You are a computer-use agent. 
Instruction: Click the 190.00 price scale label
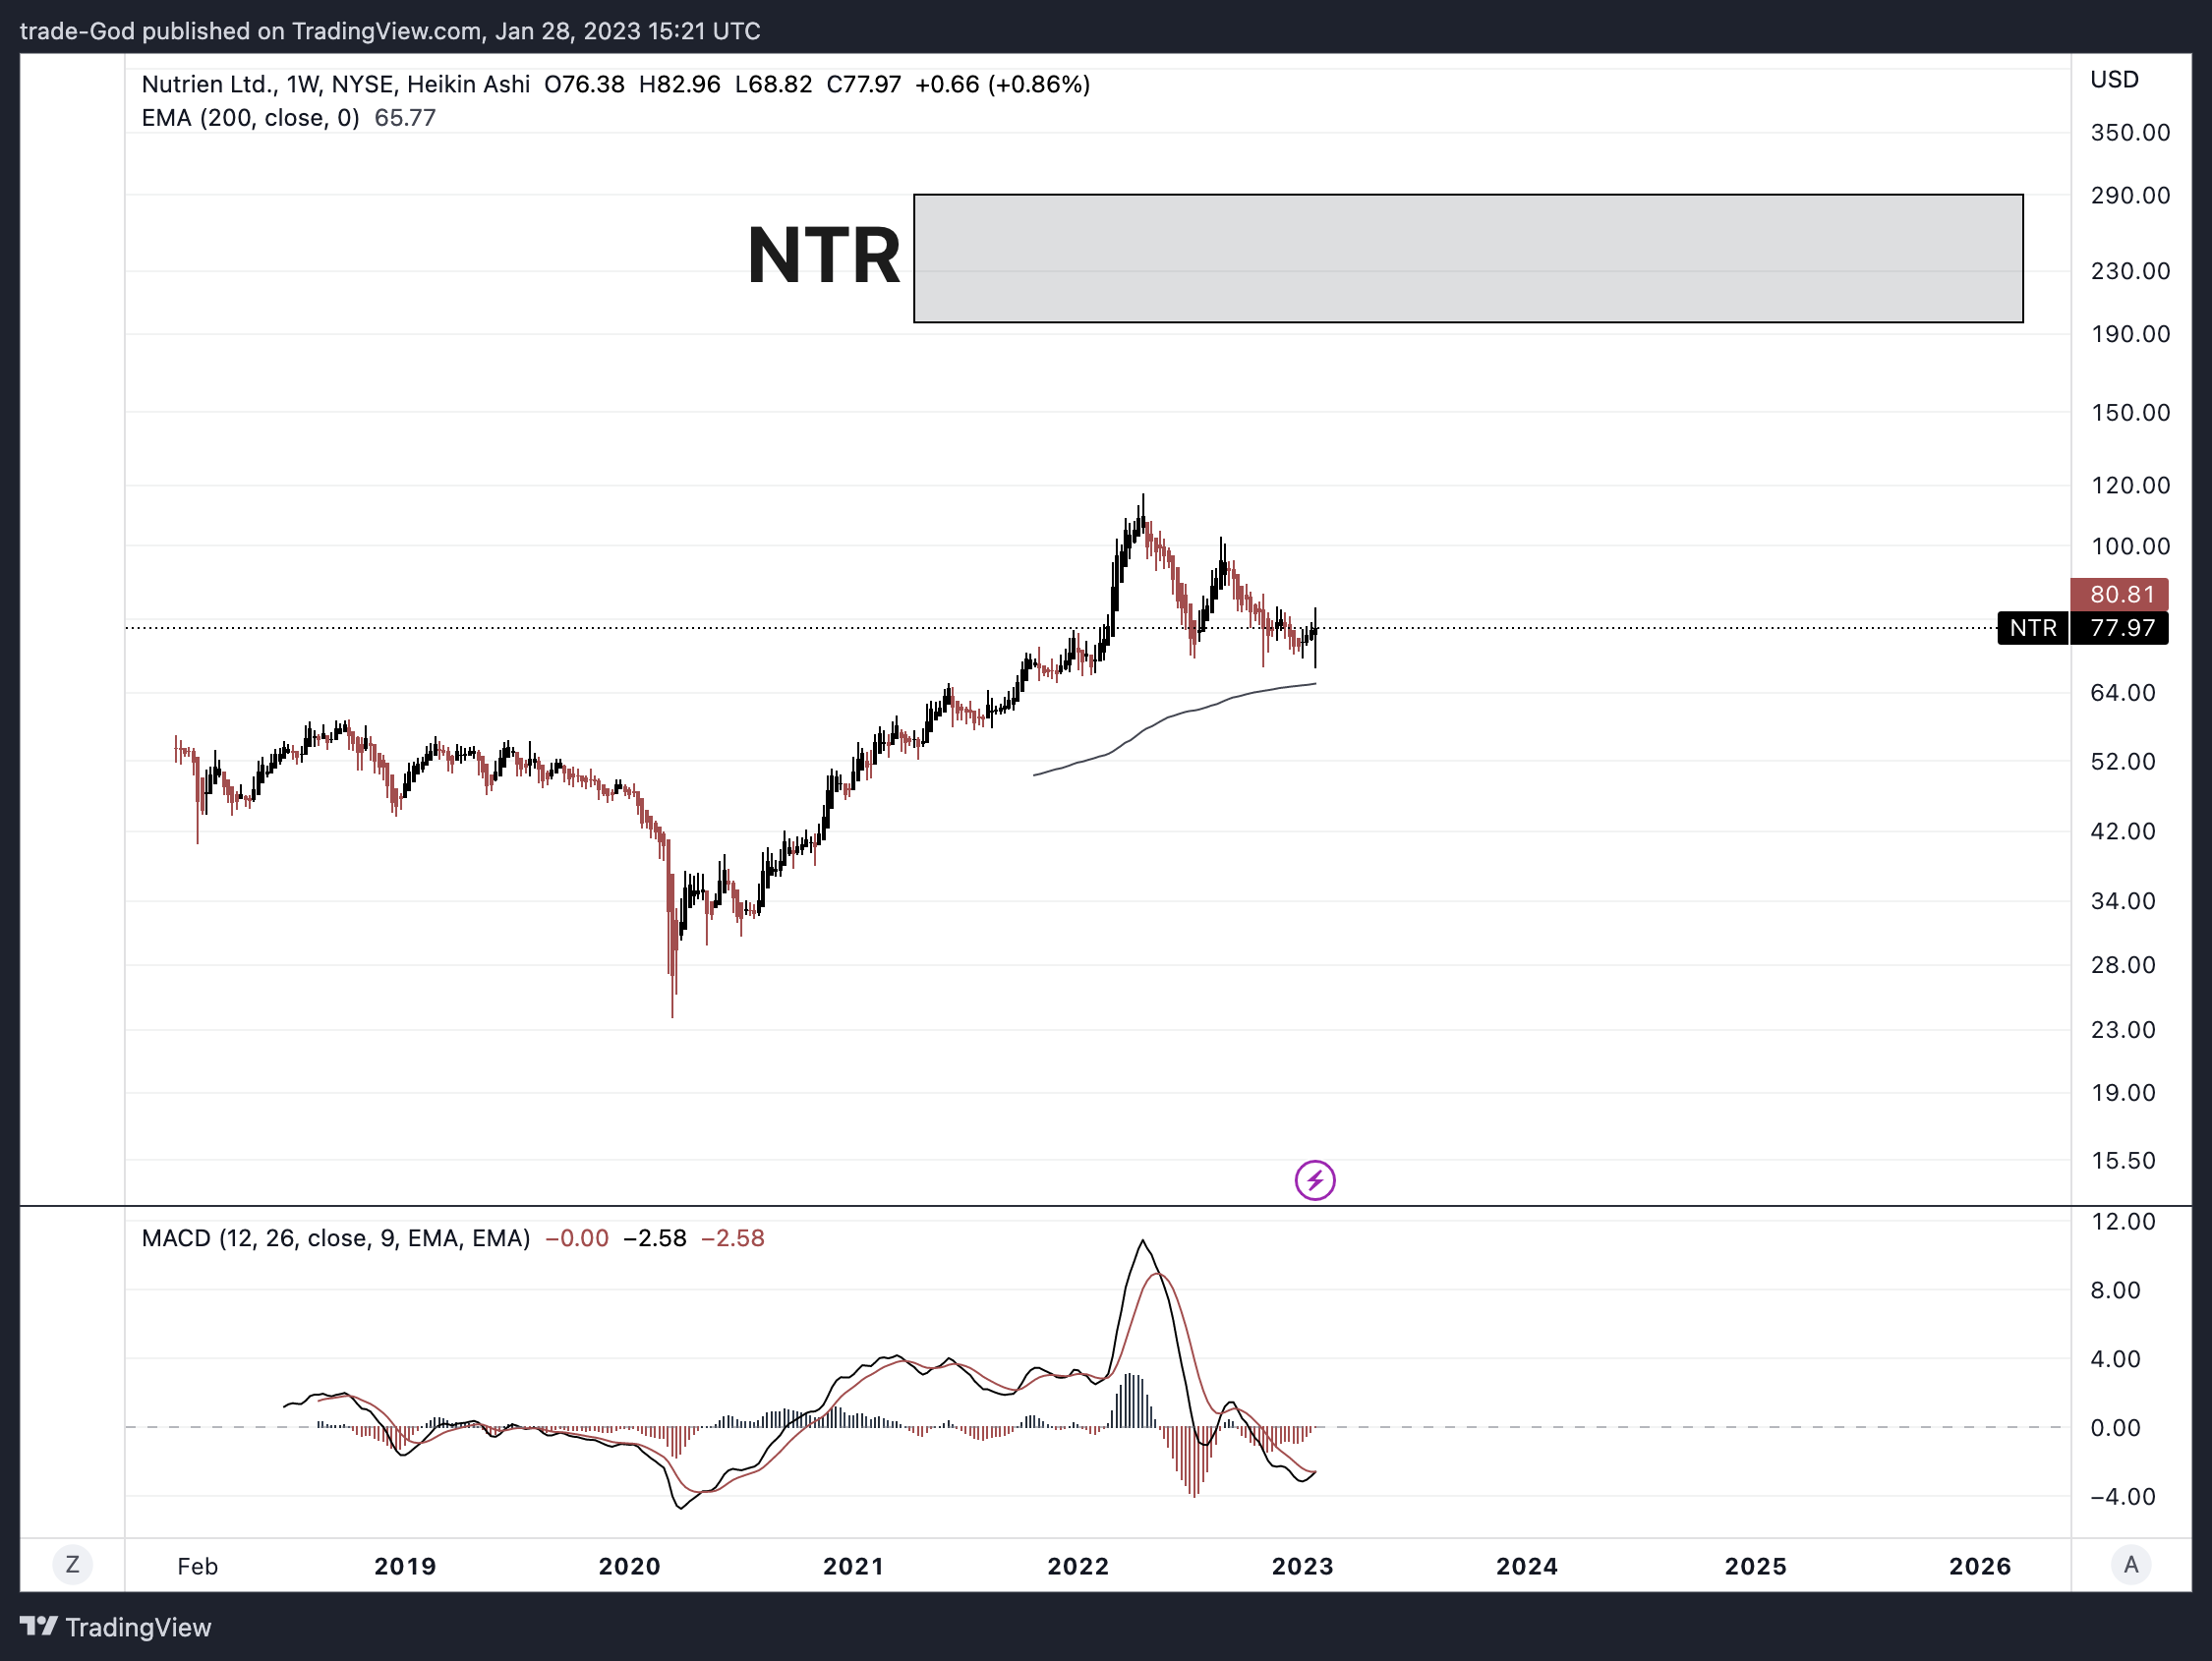(x=2130, y=334)
